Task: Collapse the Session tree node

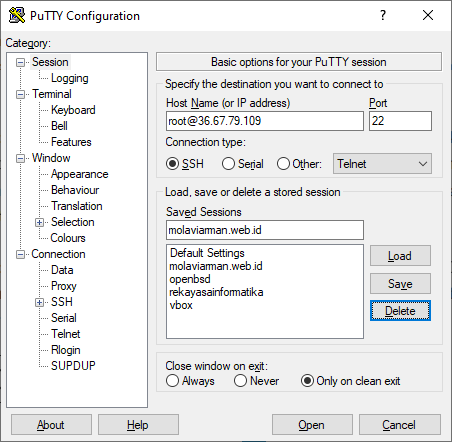Action: [x=20, y=62]
